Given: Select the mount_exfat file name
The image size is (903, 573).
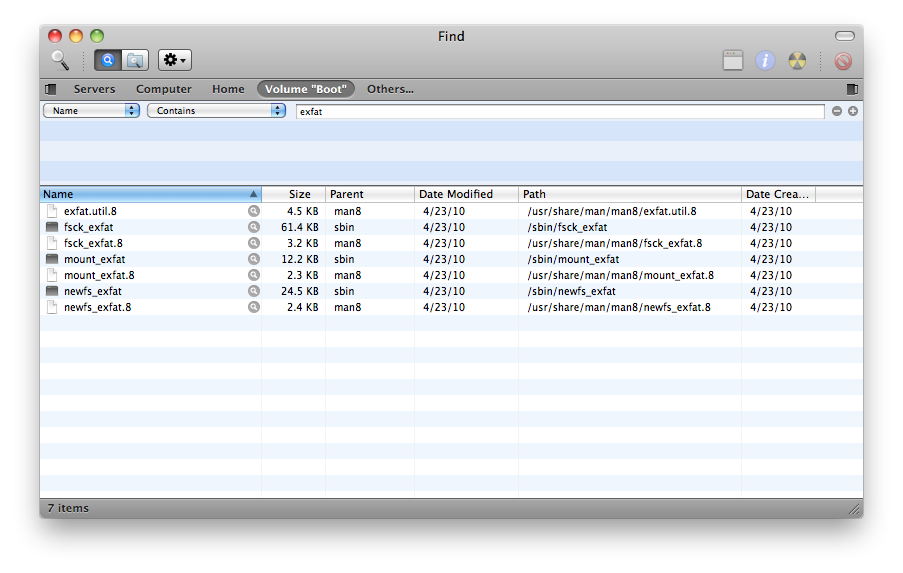Looking at the screenshot, I should (x=94, y=260).
